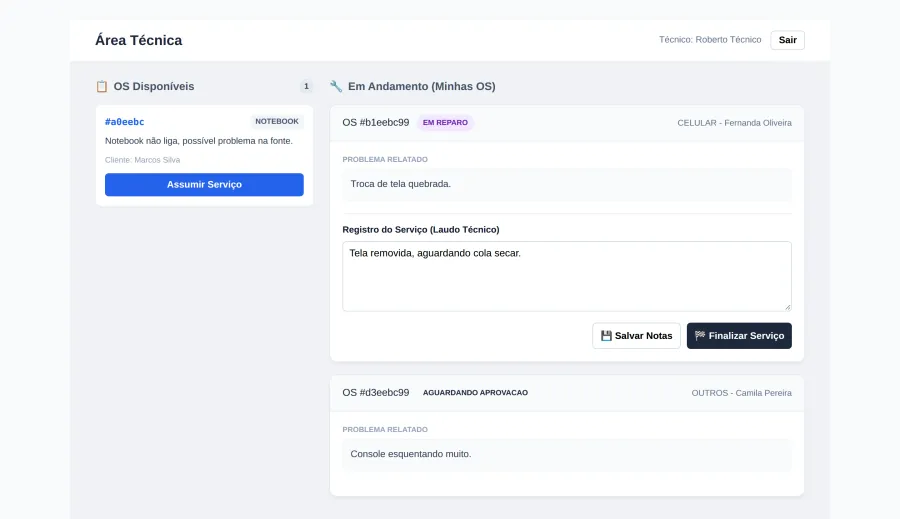Save the technical notes with Salvar Notas
Viewport: 900px width, 519px height.
click(637, 336)
